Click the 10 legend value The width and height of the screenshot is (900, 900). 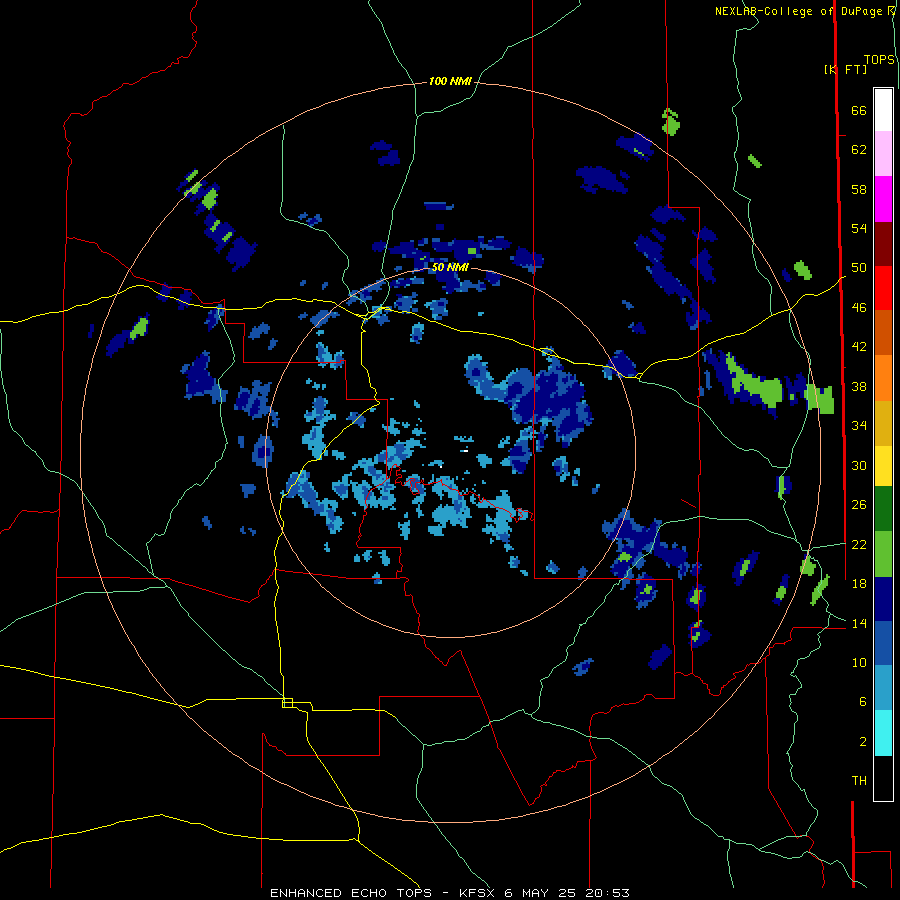tap(859, 663)
